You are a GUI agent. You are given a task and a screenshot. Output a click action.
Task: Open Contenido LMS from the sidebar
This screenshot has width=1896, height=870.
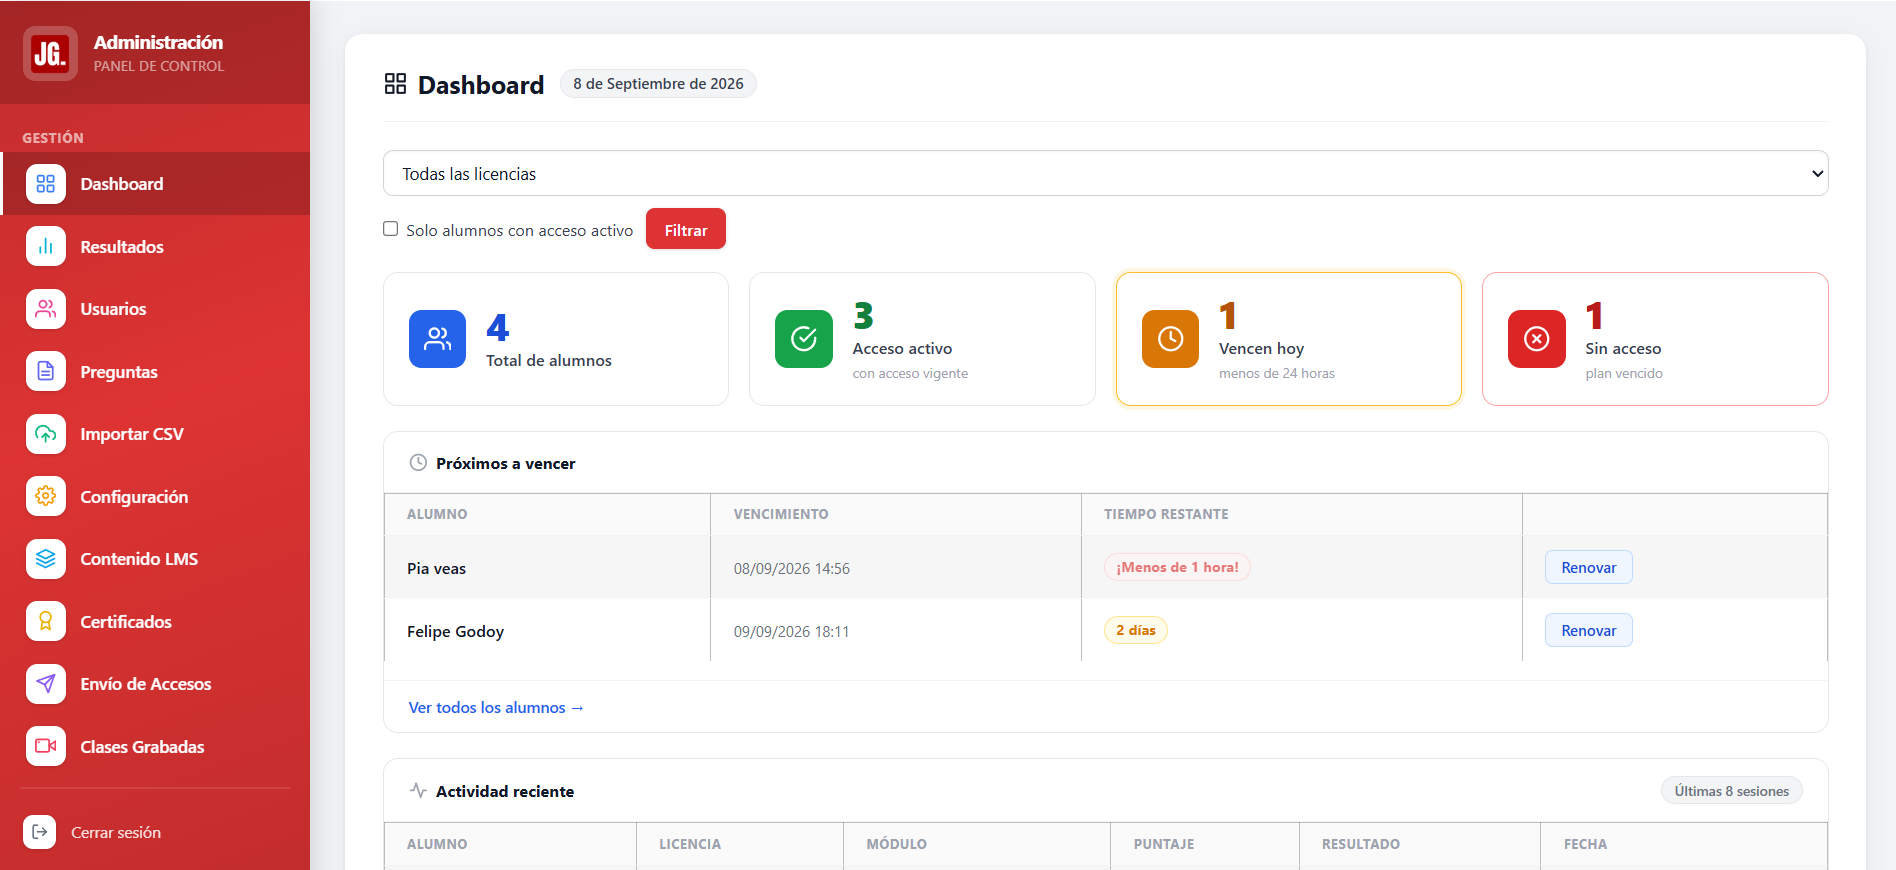click(x=155, y=559)
